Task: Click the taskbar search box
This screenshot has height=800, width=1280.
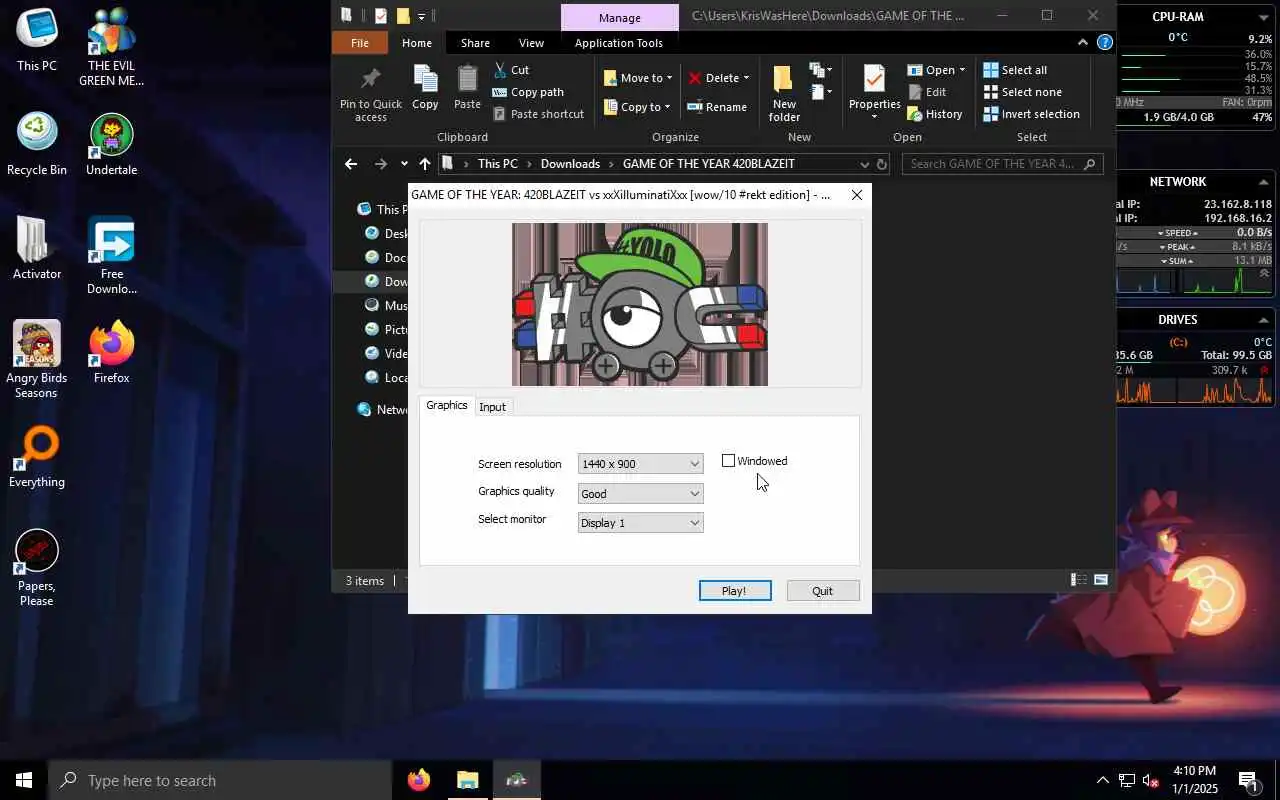Action: pyautogui.click(x=220, y=780)
